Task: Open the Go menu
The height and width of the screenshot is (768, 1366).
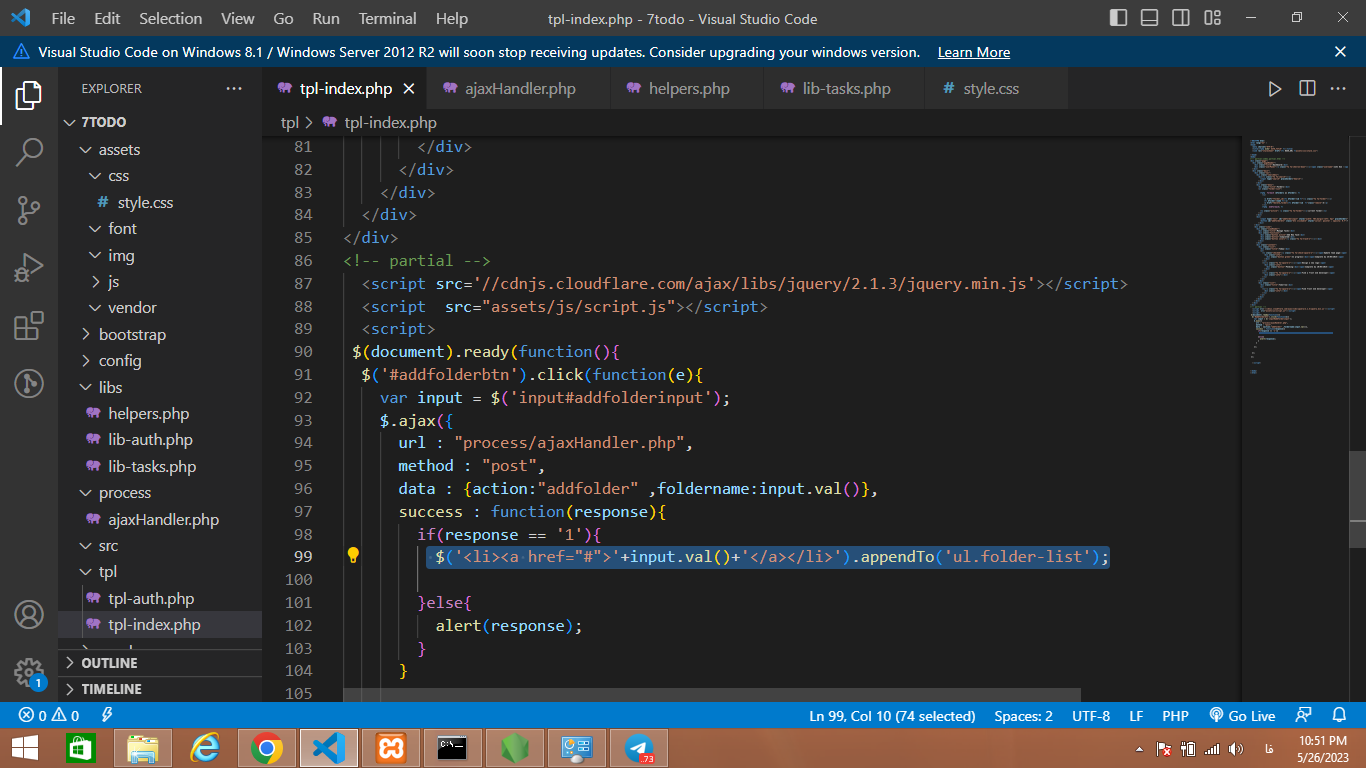Action: click(x=283, y=18)
